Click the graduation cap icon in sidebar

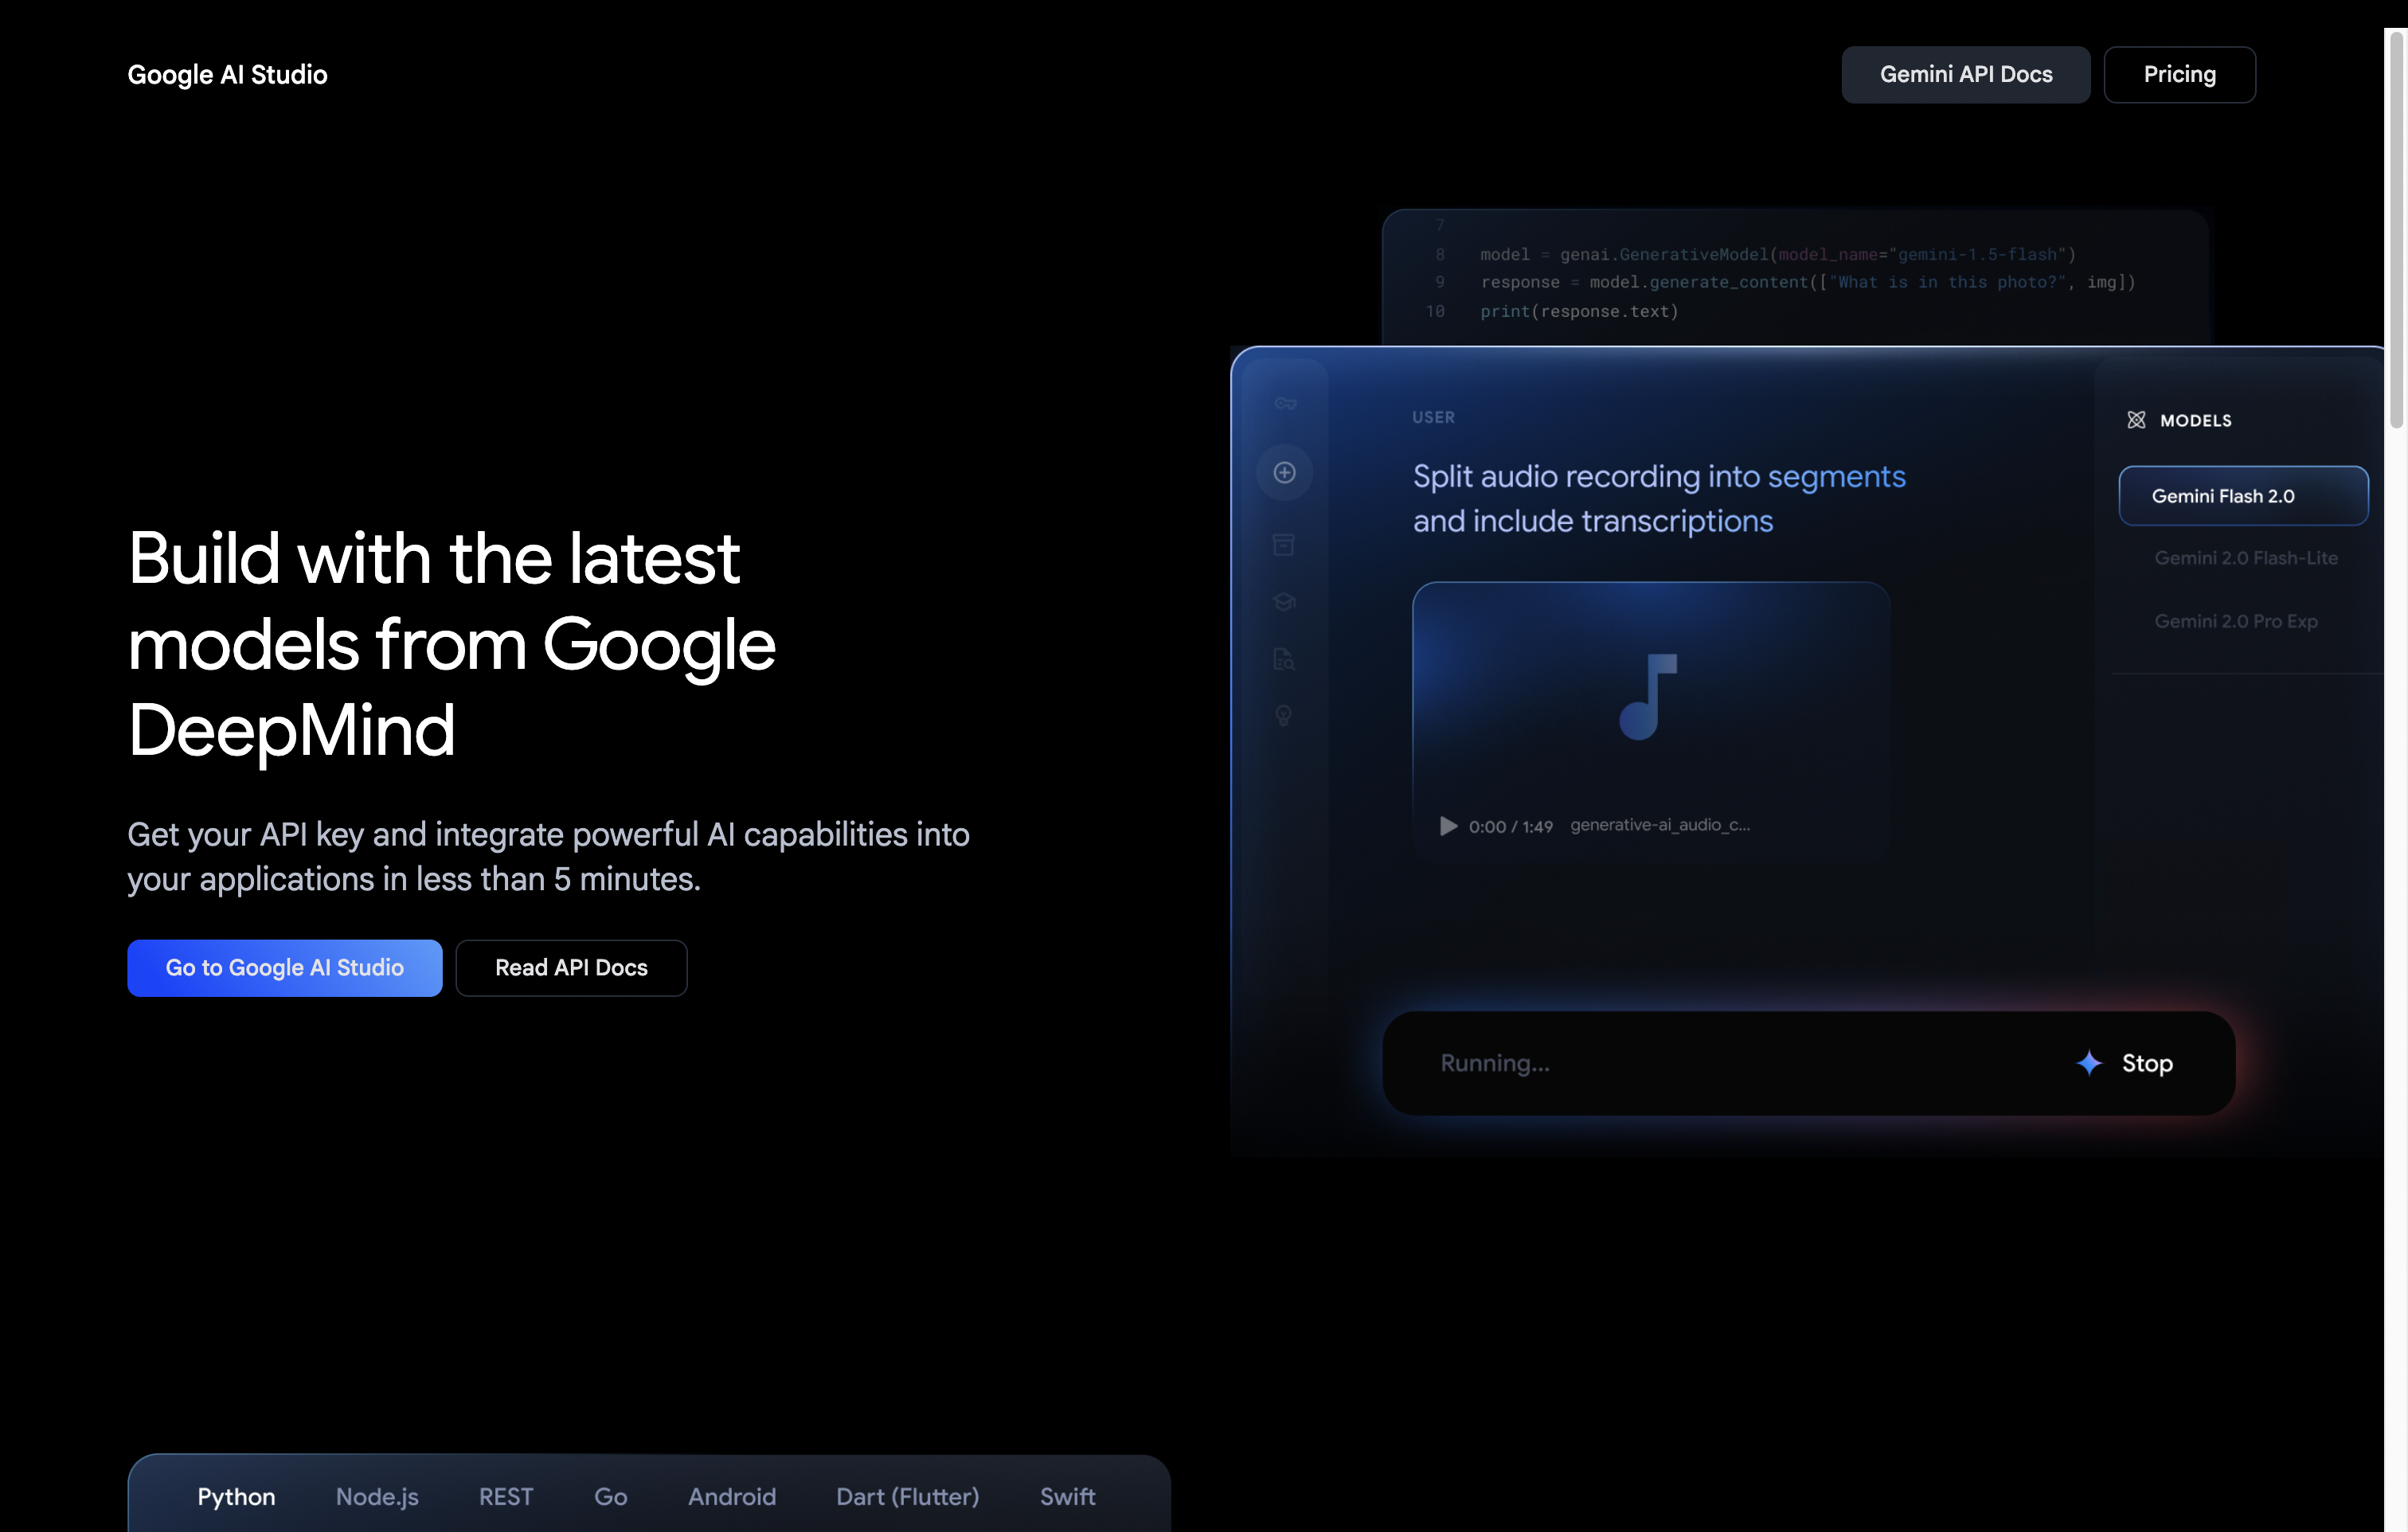tap(1284, 601)
